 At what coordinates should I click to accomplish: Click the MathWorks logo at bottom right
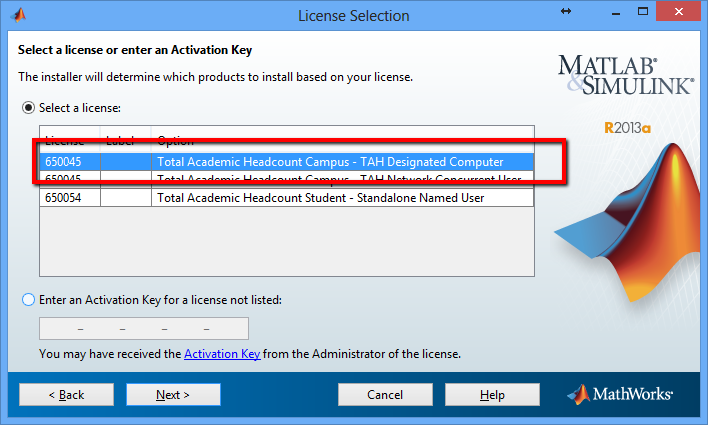(x=620, y=394)
